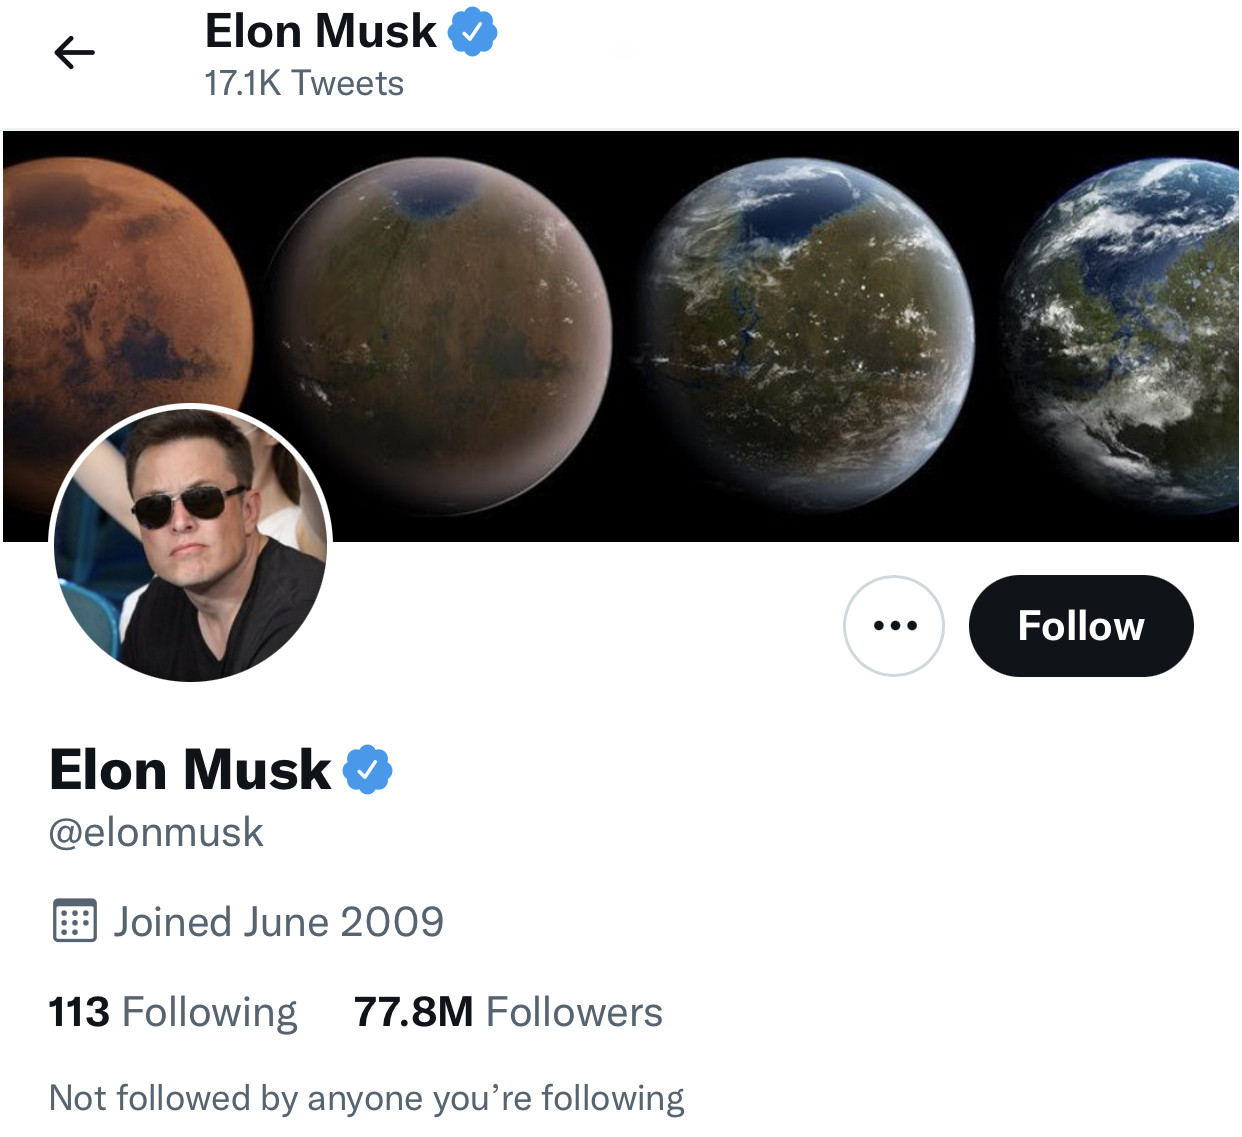The width and height of the screenshot is (1242, 1137).
Task: Click the Joined June 2009 text
Action: 278,922
